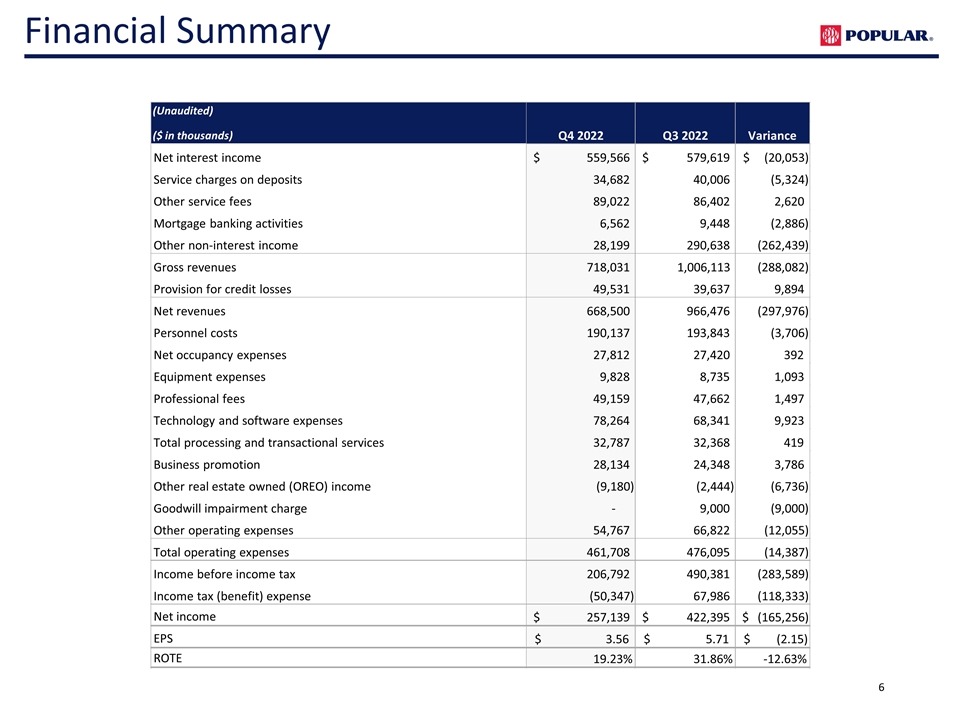Select the Provision for credit losses label
960x720 pixels.
[x=222, y=290]
